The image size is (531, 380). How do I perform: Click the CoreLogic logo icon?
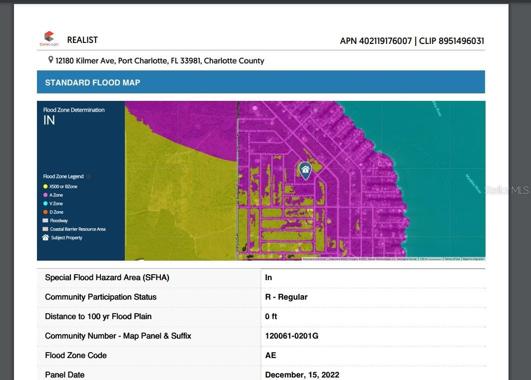click(x=49, y=38)
